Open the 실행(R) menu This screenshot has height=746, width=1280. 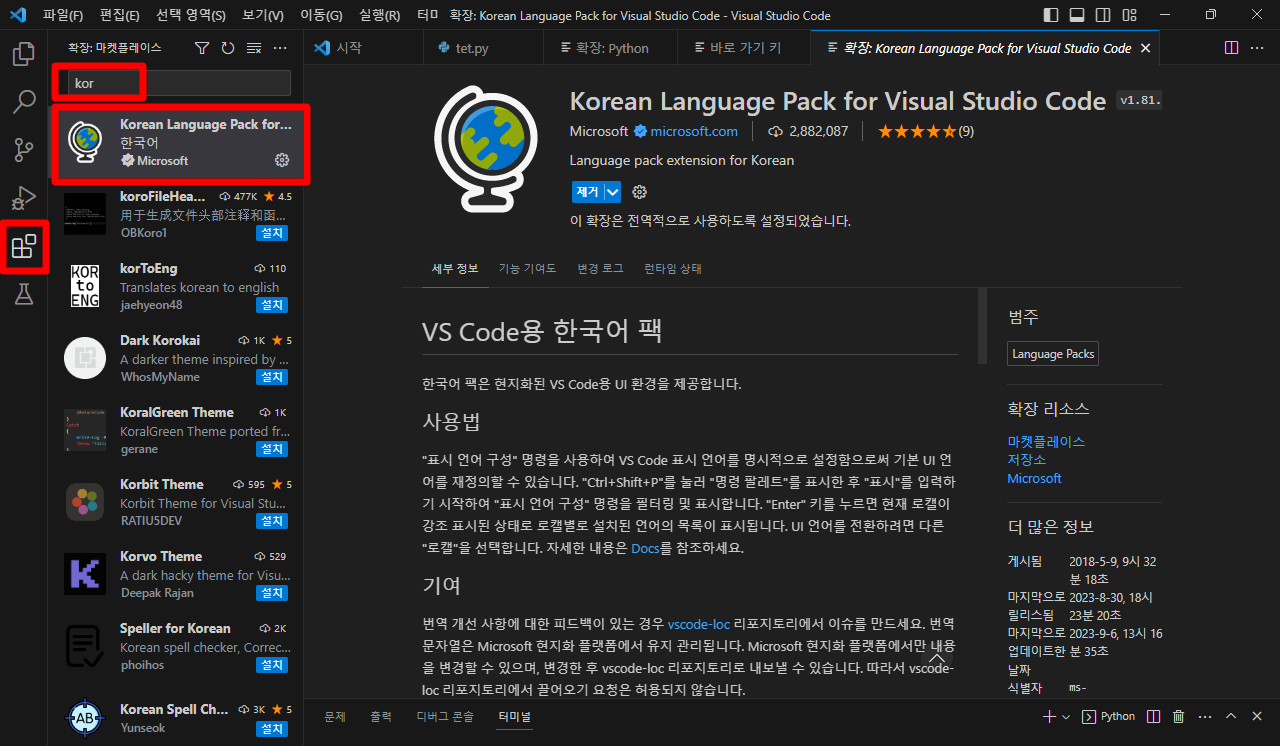(x=379, y=15)
